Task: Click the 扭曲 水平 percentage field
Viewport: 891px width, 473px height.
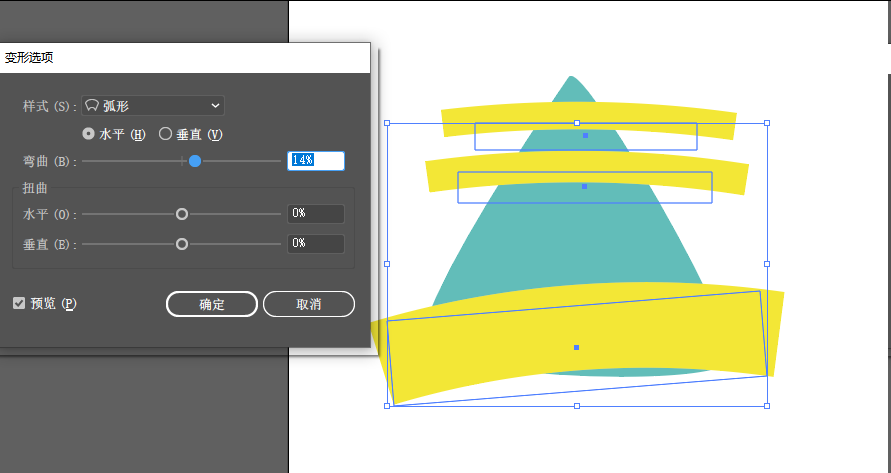Action: tap(316, 214)
